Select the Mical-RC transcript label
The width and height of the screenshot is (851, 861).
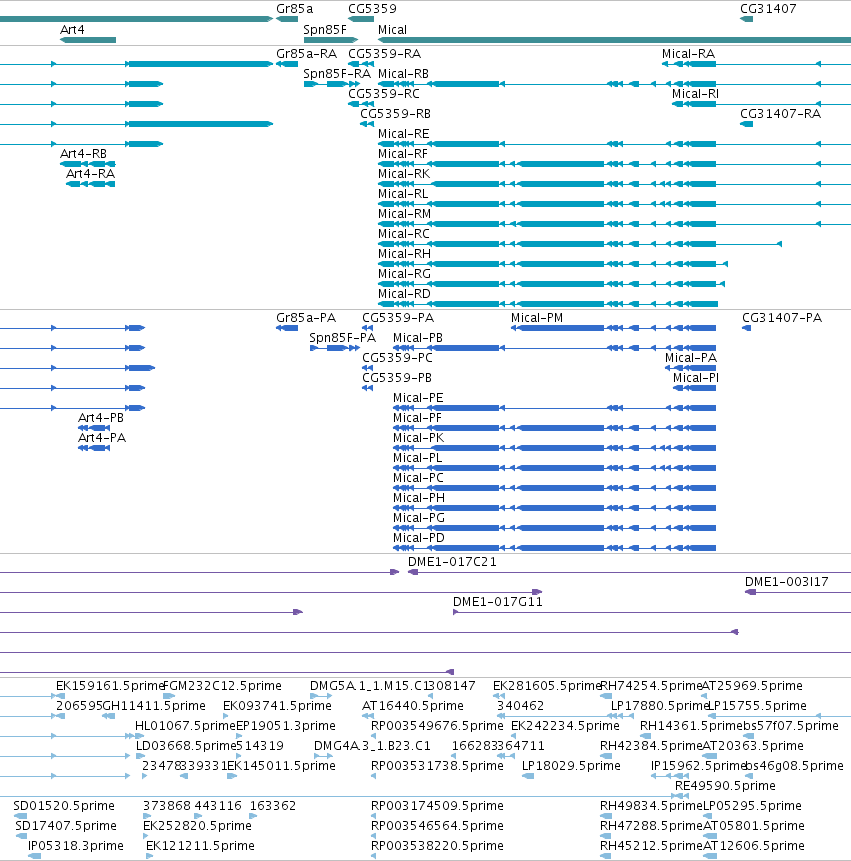pos(404,234)
